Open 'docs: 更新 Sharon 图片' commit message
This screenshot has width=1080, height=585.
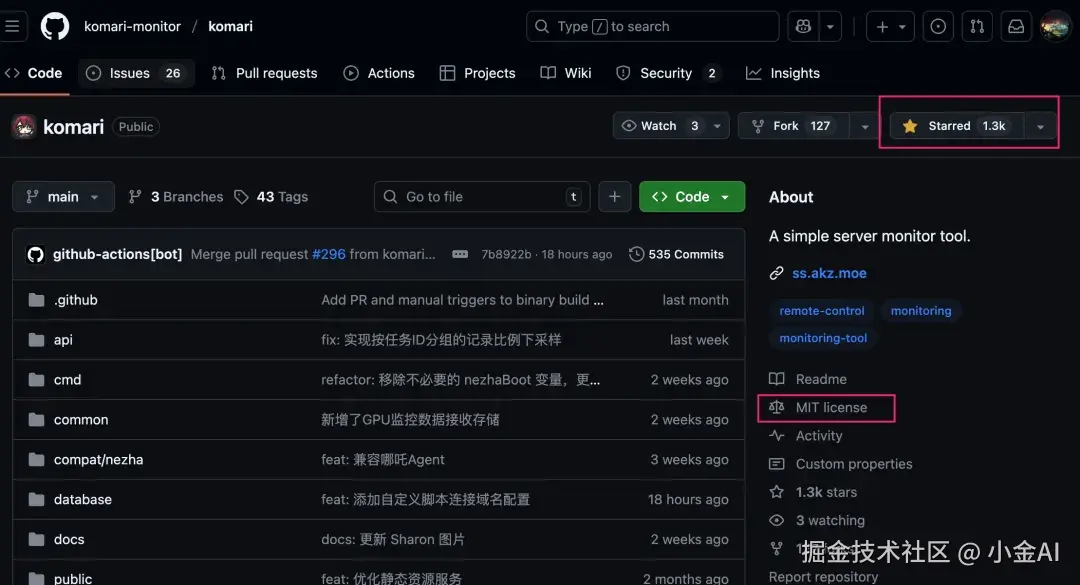[x=393, y=540]
